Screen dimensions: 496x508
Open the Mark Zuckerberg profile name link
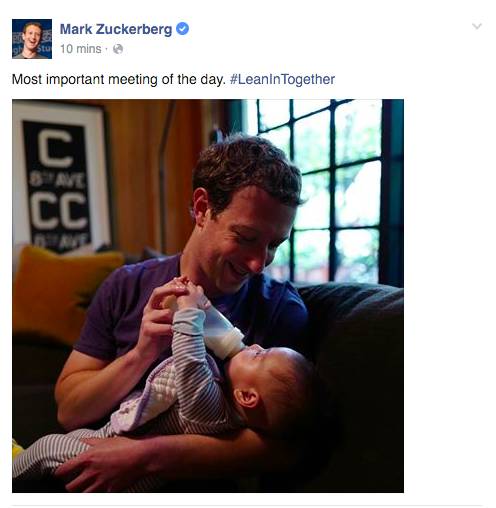tap(116, 29)
